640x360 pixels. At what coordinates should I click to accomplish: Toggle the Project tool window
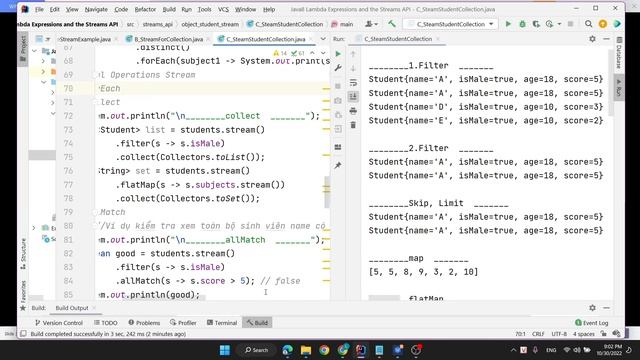click(23, 49)
